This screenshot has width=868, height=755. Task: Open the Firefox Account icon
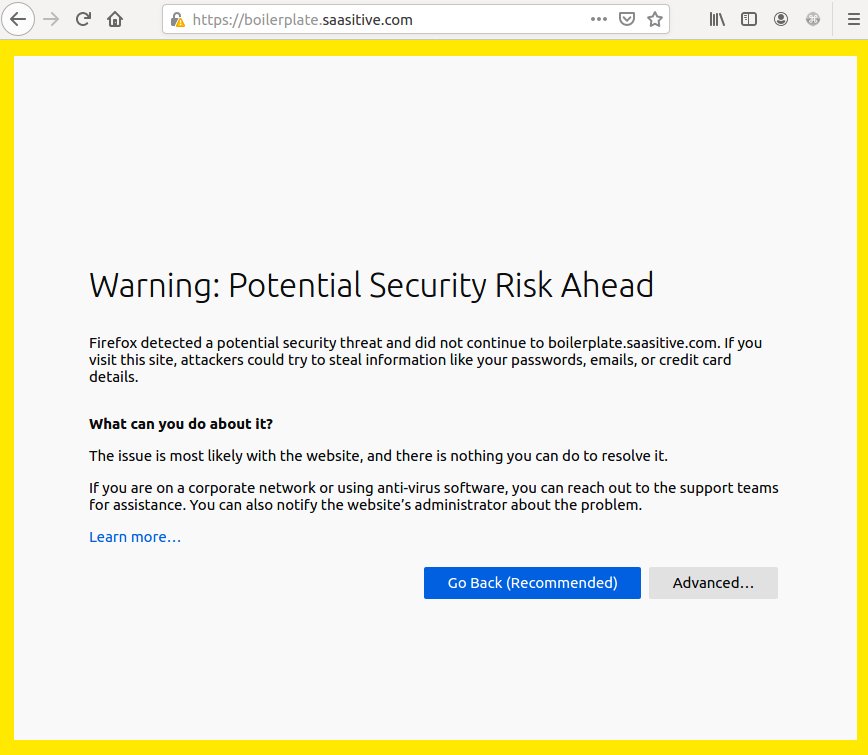click(x=781, y=19)
